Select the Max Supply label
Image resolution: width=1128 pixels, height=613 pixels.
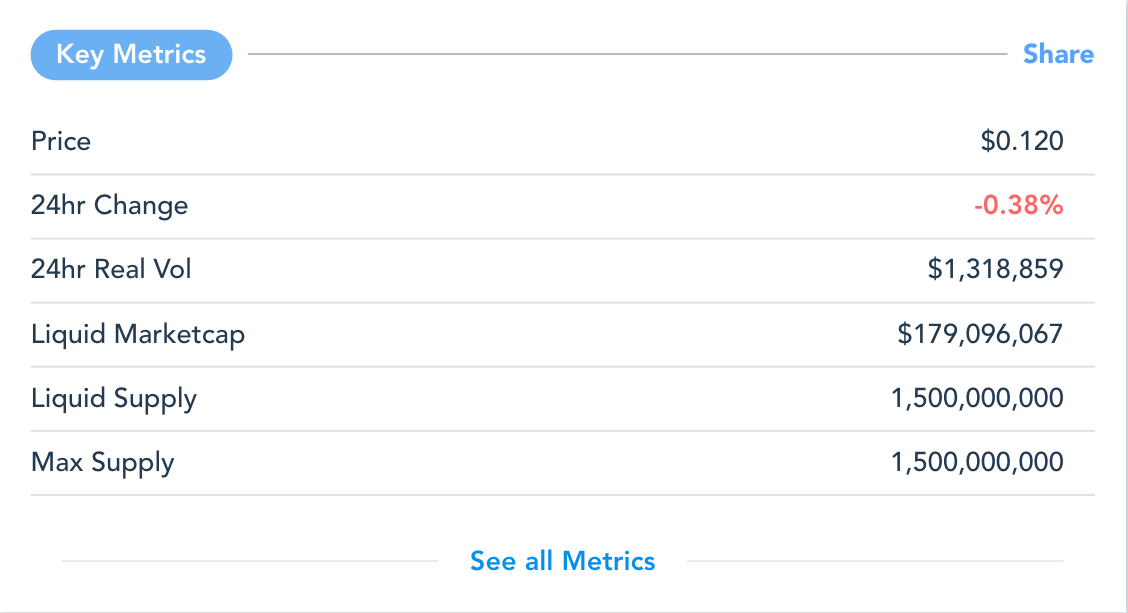coord(103,463)
